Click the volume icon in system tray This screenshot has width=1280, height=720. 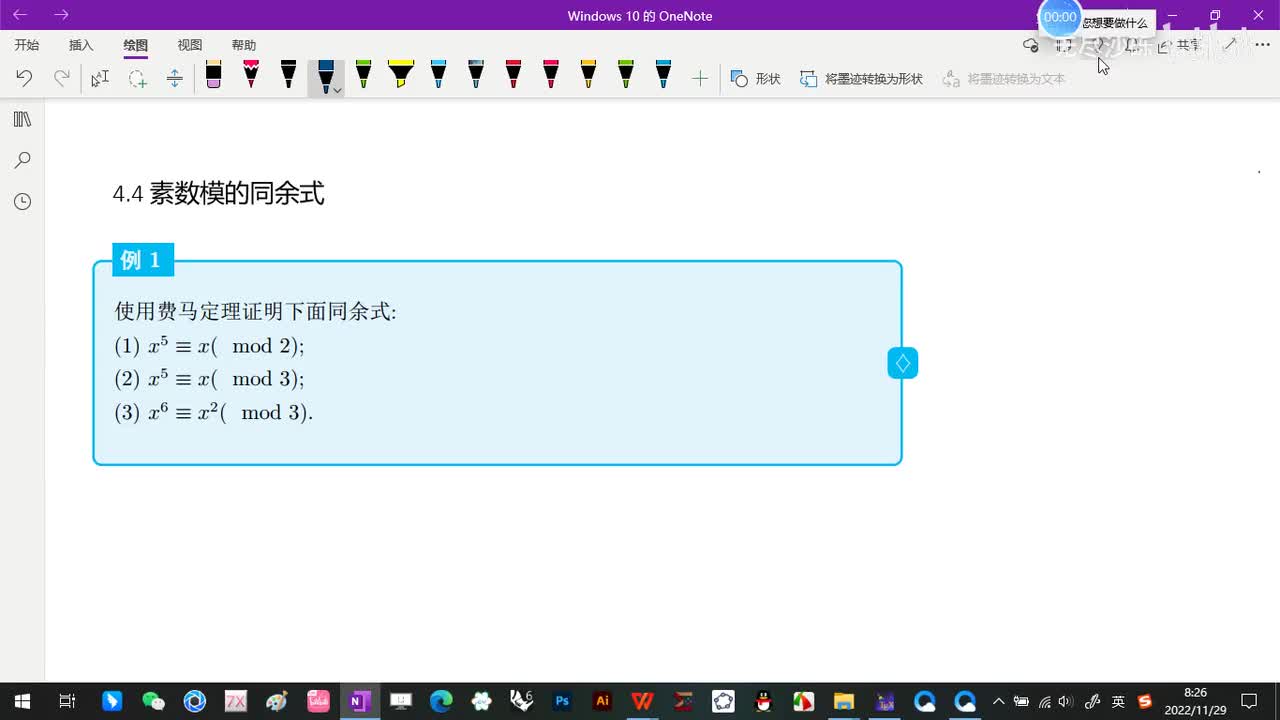(1065, 701)
